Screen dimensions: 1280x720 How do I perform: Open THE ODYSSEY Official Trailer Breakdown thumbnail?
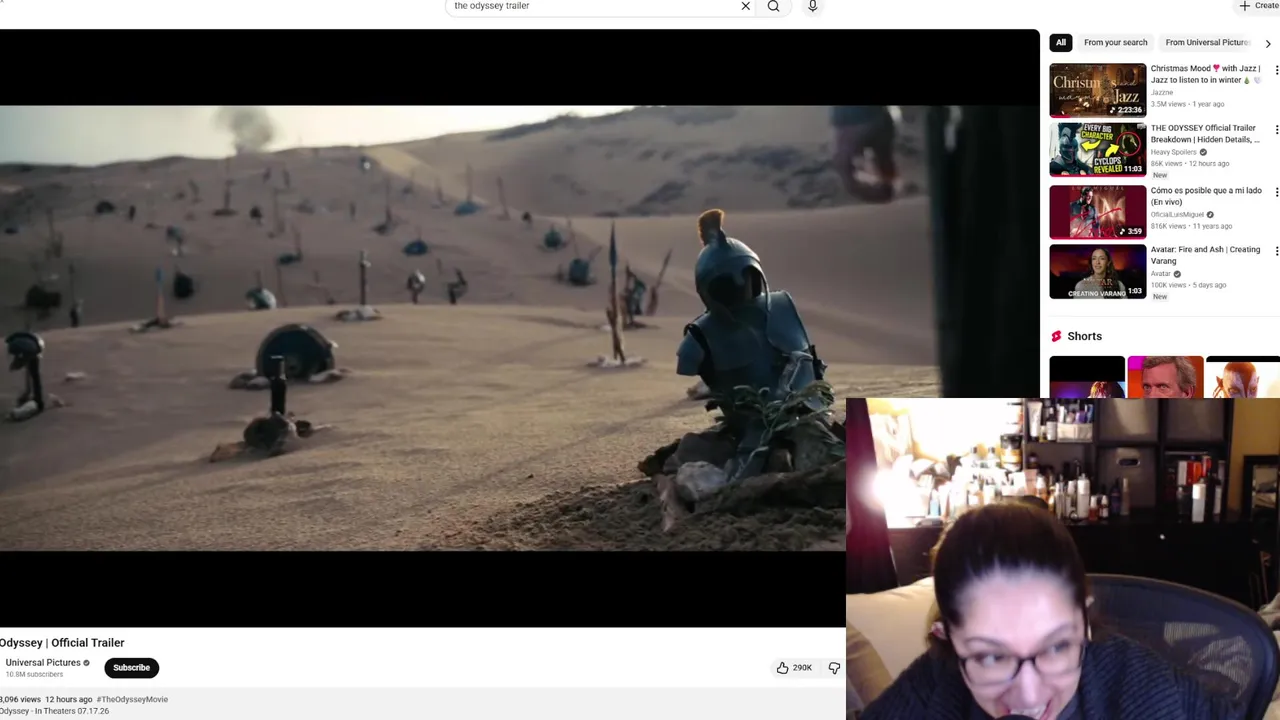(x=1097, y=149)
